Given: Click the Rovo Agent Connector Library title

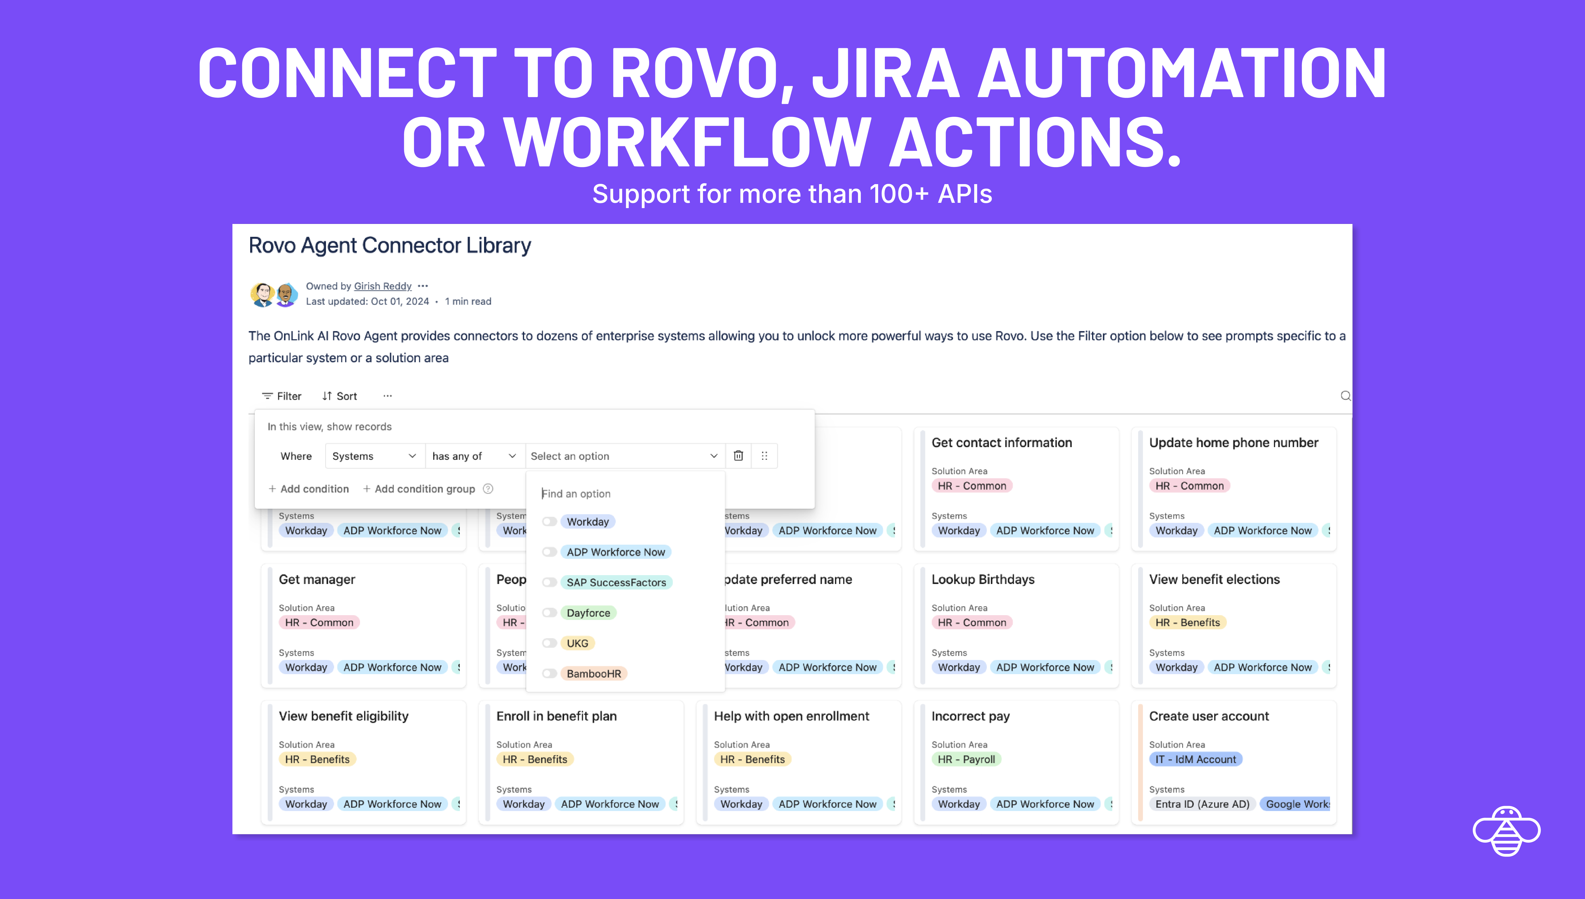Looking at the screenshot, I should [x=390, y=246].
